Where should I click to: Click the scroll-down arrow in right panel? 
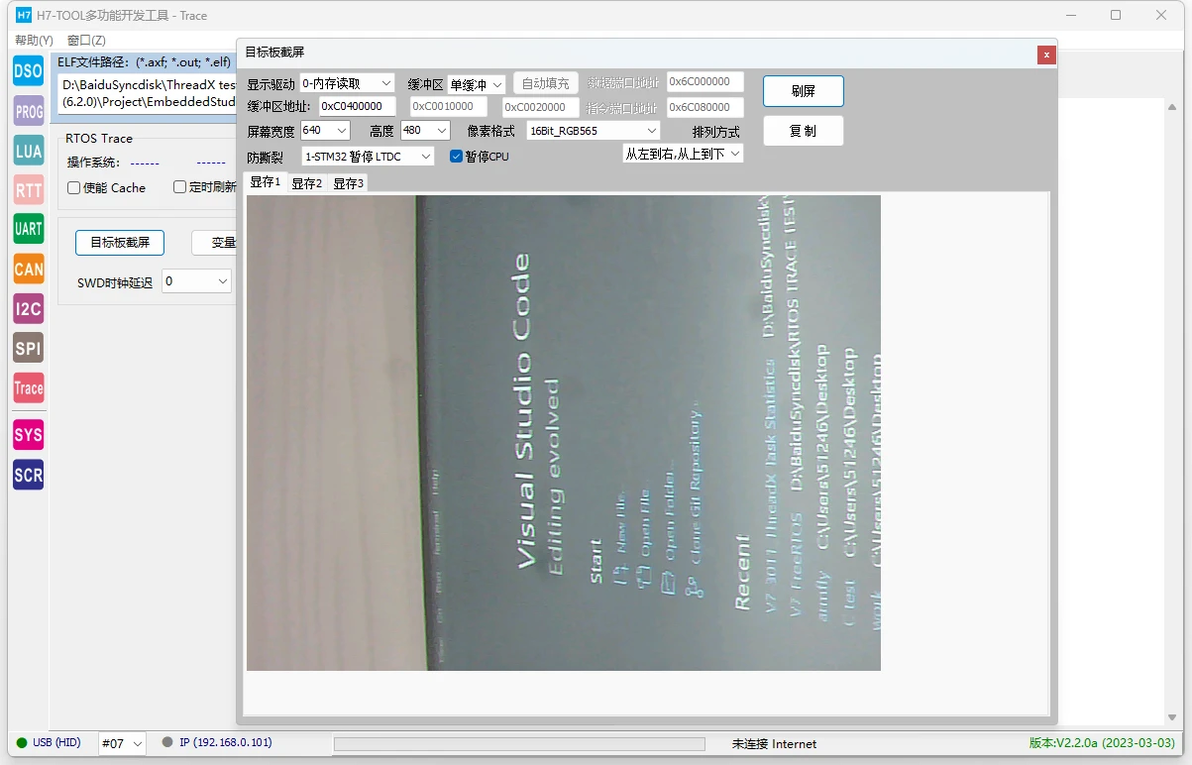(x=1171, y=718)
